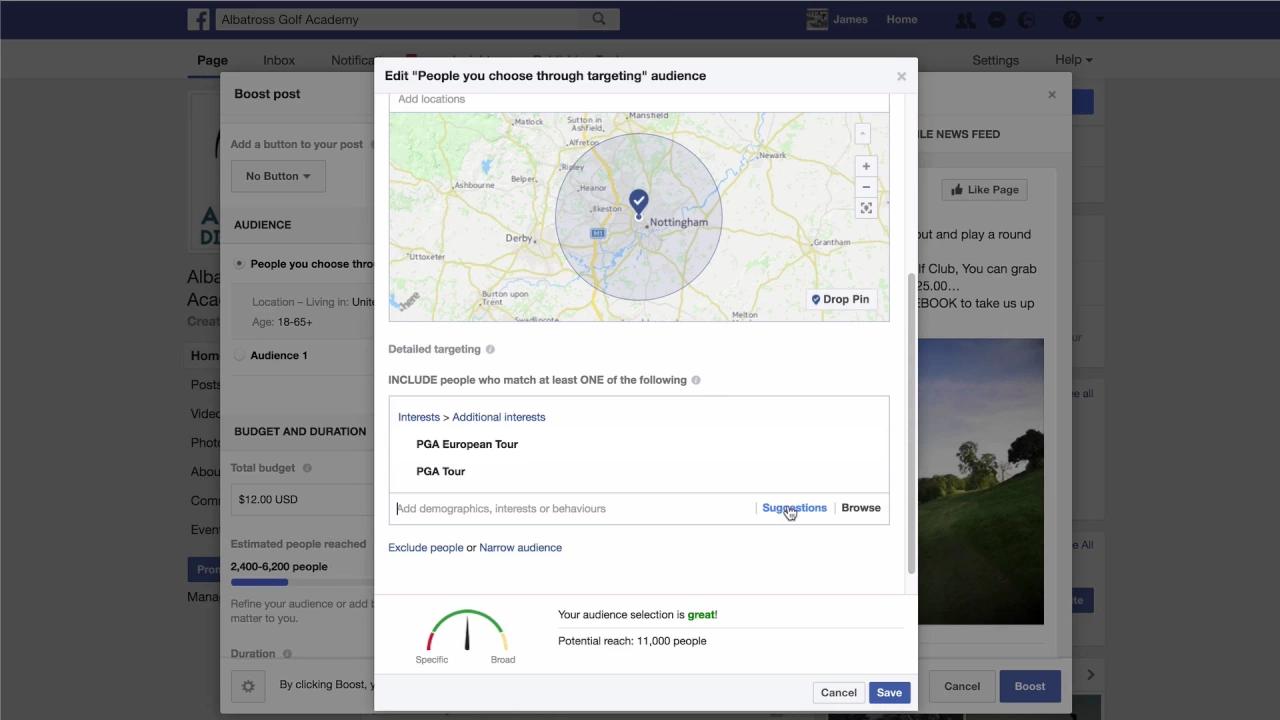
Task: Click the map fit-to-bounds icon
Action: coord(866,208)
